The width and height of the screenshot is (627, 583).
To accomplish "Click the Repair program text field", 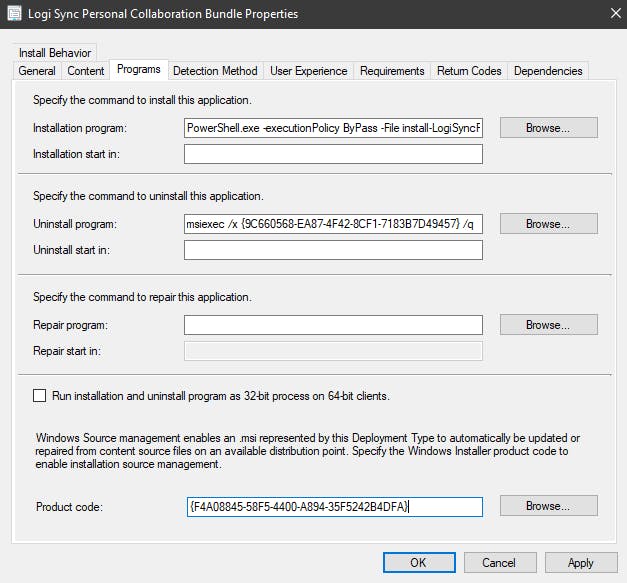I will click(333, 325).
